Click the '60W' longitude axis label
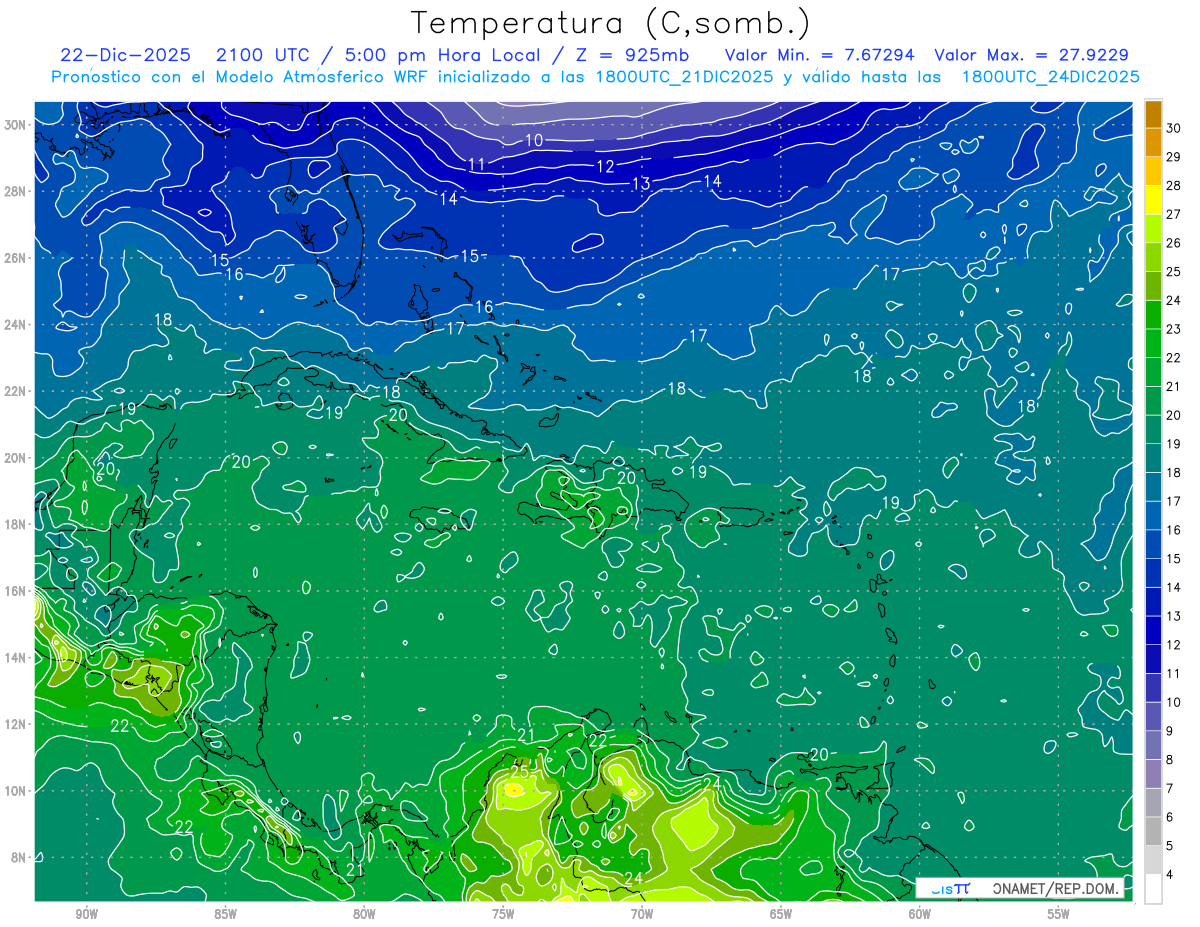1200x927 pixels. 920,914
